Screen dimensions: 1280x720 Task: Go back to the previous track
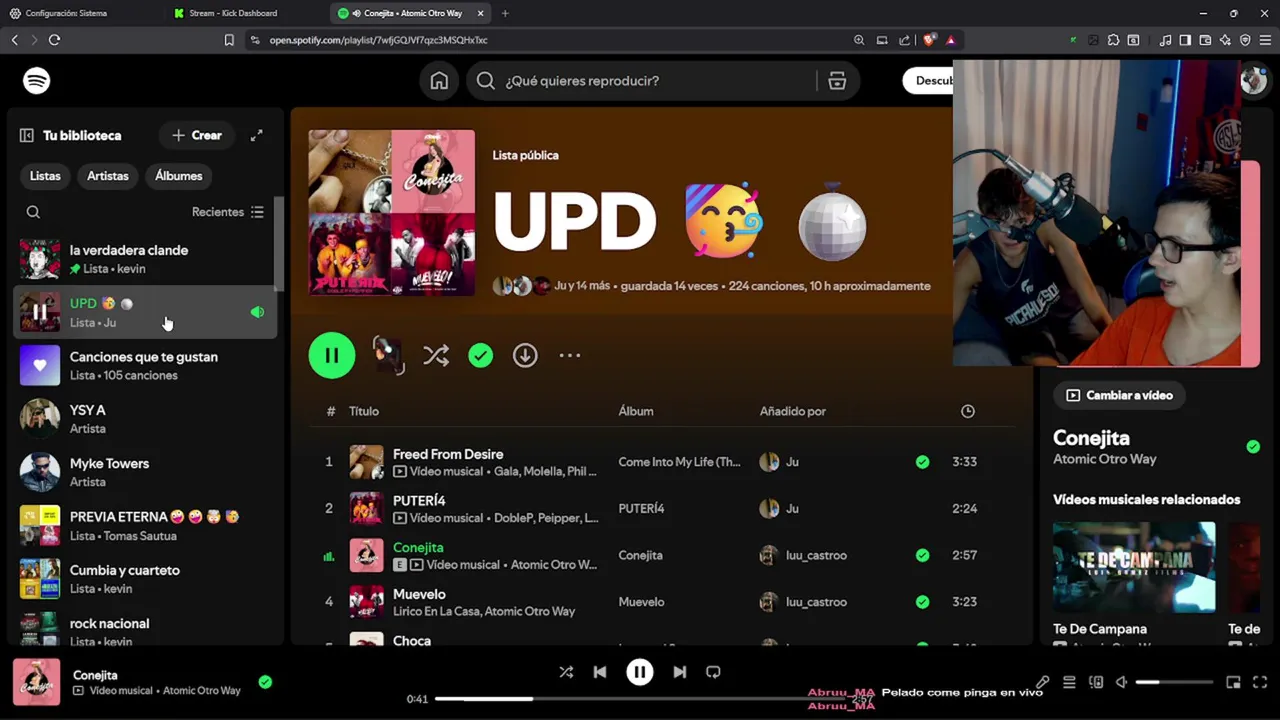pyautogui.click(x=600, y=672)
